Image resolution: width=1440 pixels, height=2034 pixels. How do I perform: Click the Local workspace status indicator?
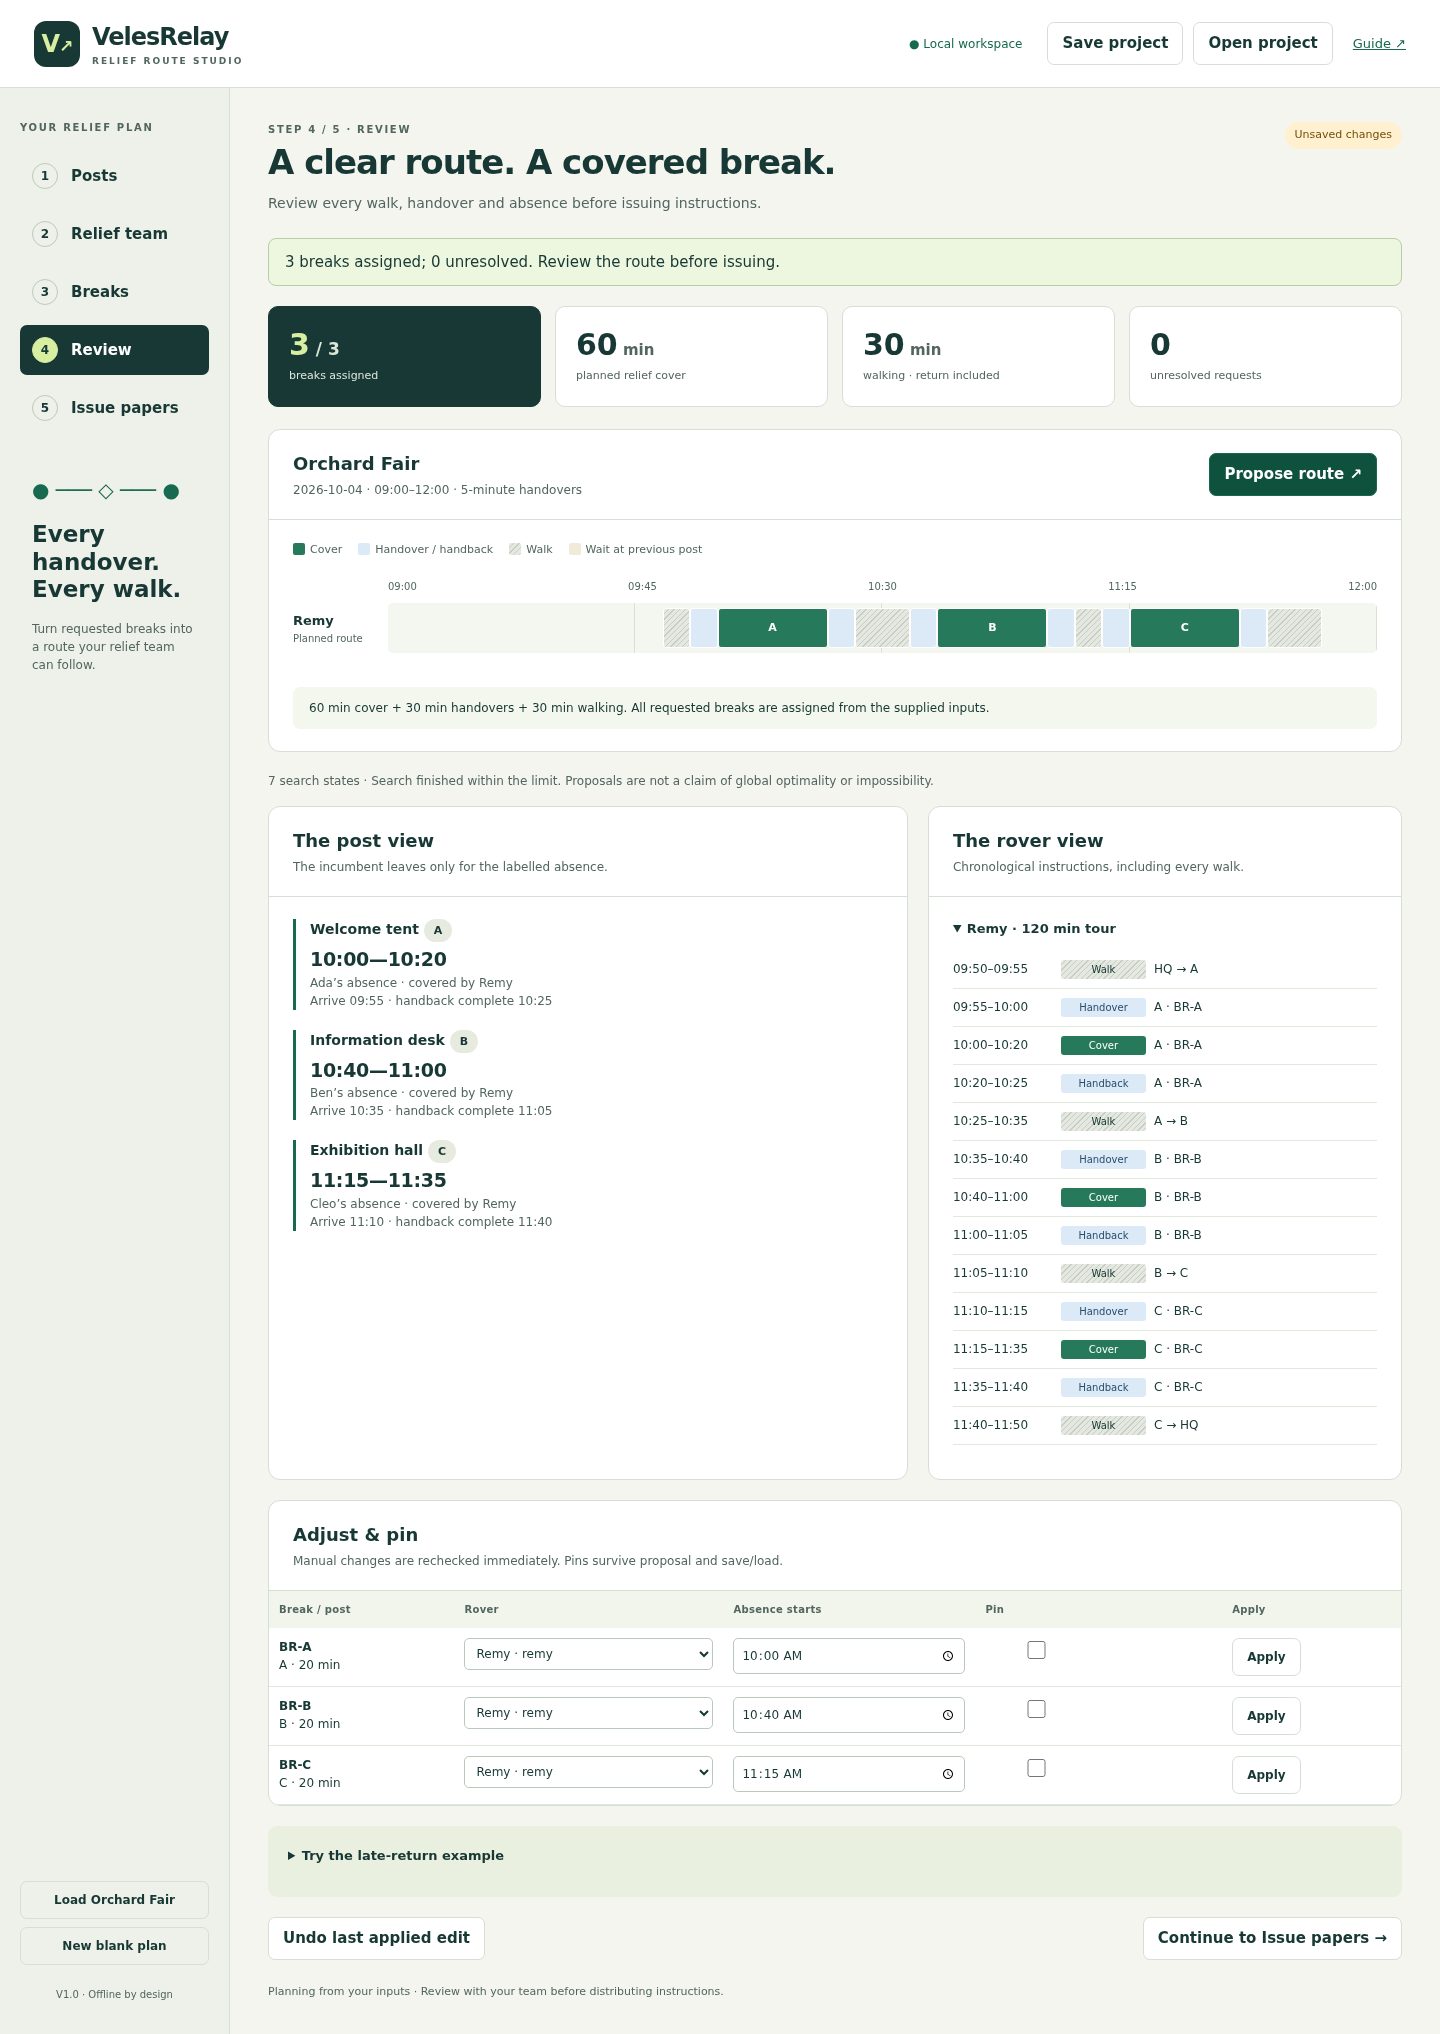[x=966, y=44]
